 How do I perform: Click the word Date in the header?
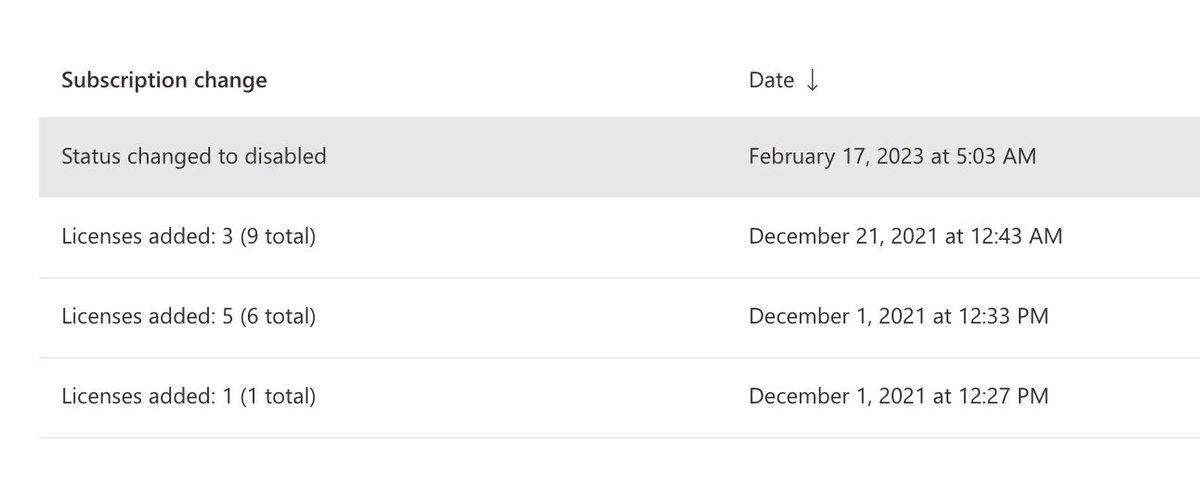[771, 80]
